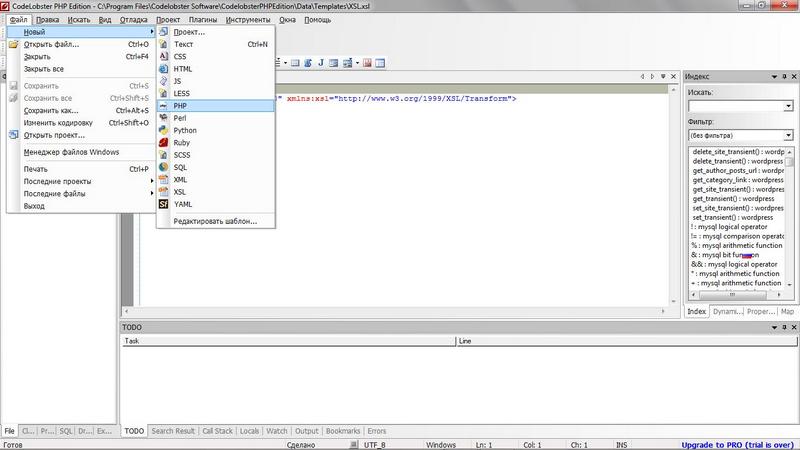Screen dimensions: 800x450
Task: Open the Помощь menu
Action: (317, 20)
